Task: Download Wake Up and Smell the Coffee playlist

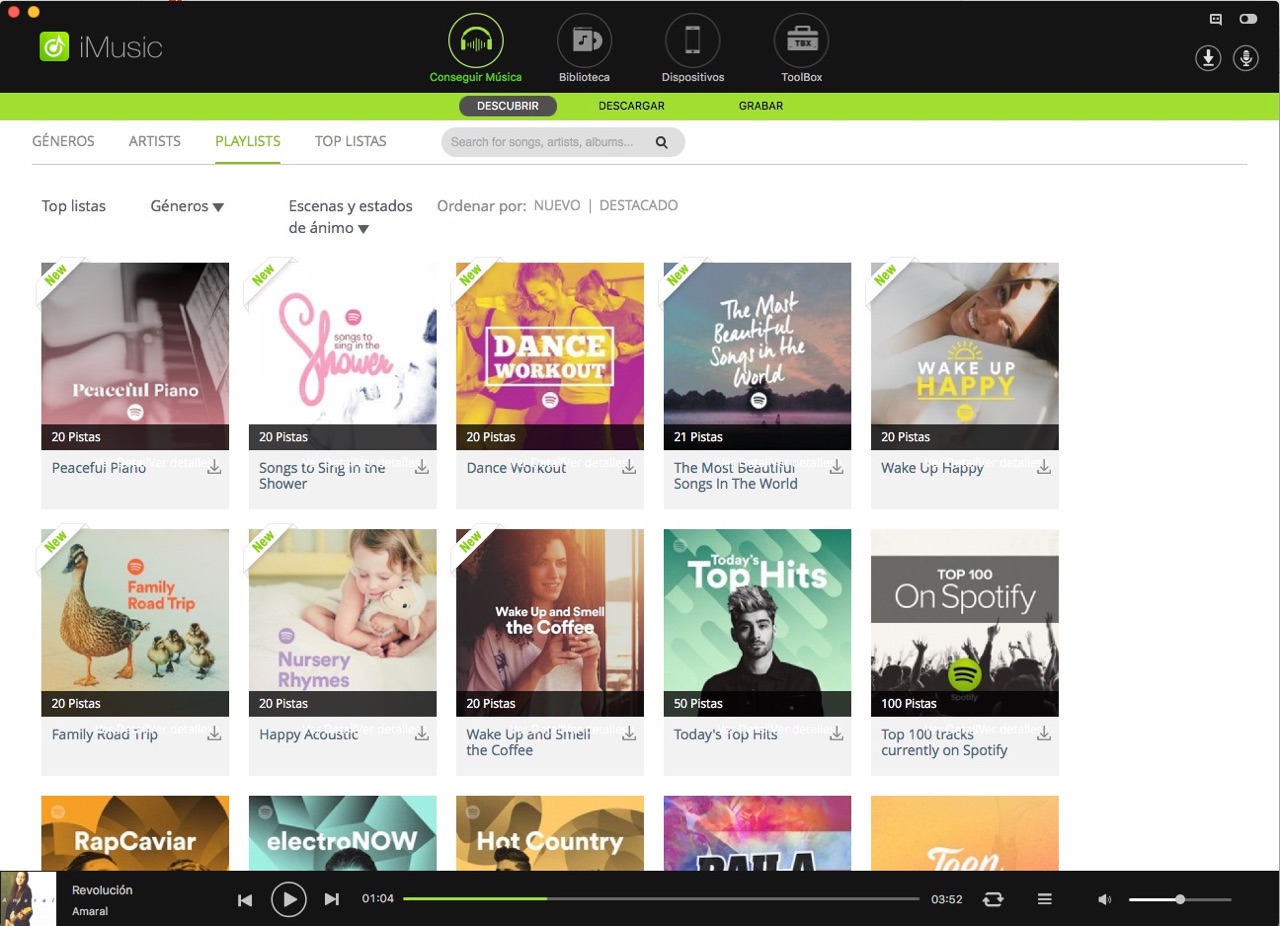Action: (x=629, y=734)
